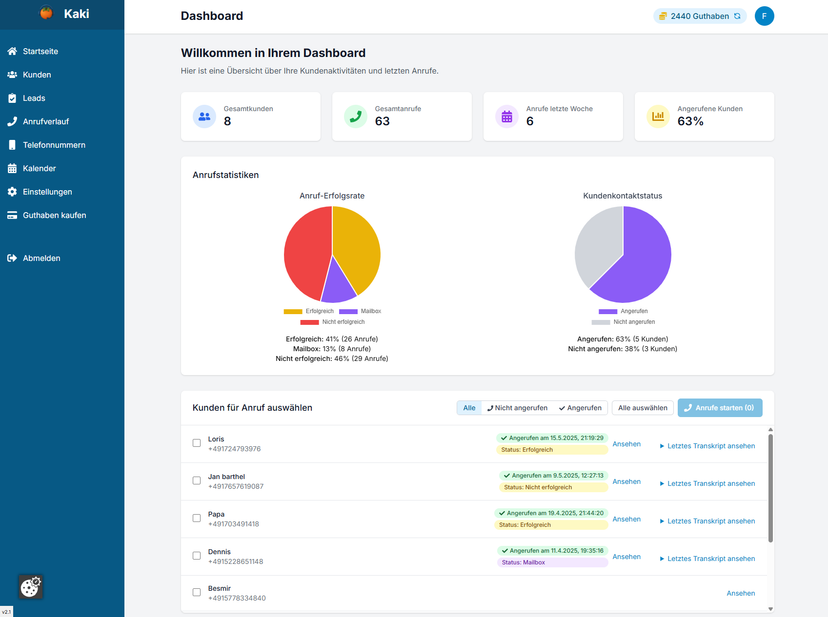Select the checkbox next to Jan barthel
The image size is (828, 617).
click(197, 481)
